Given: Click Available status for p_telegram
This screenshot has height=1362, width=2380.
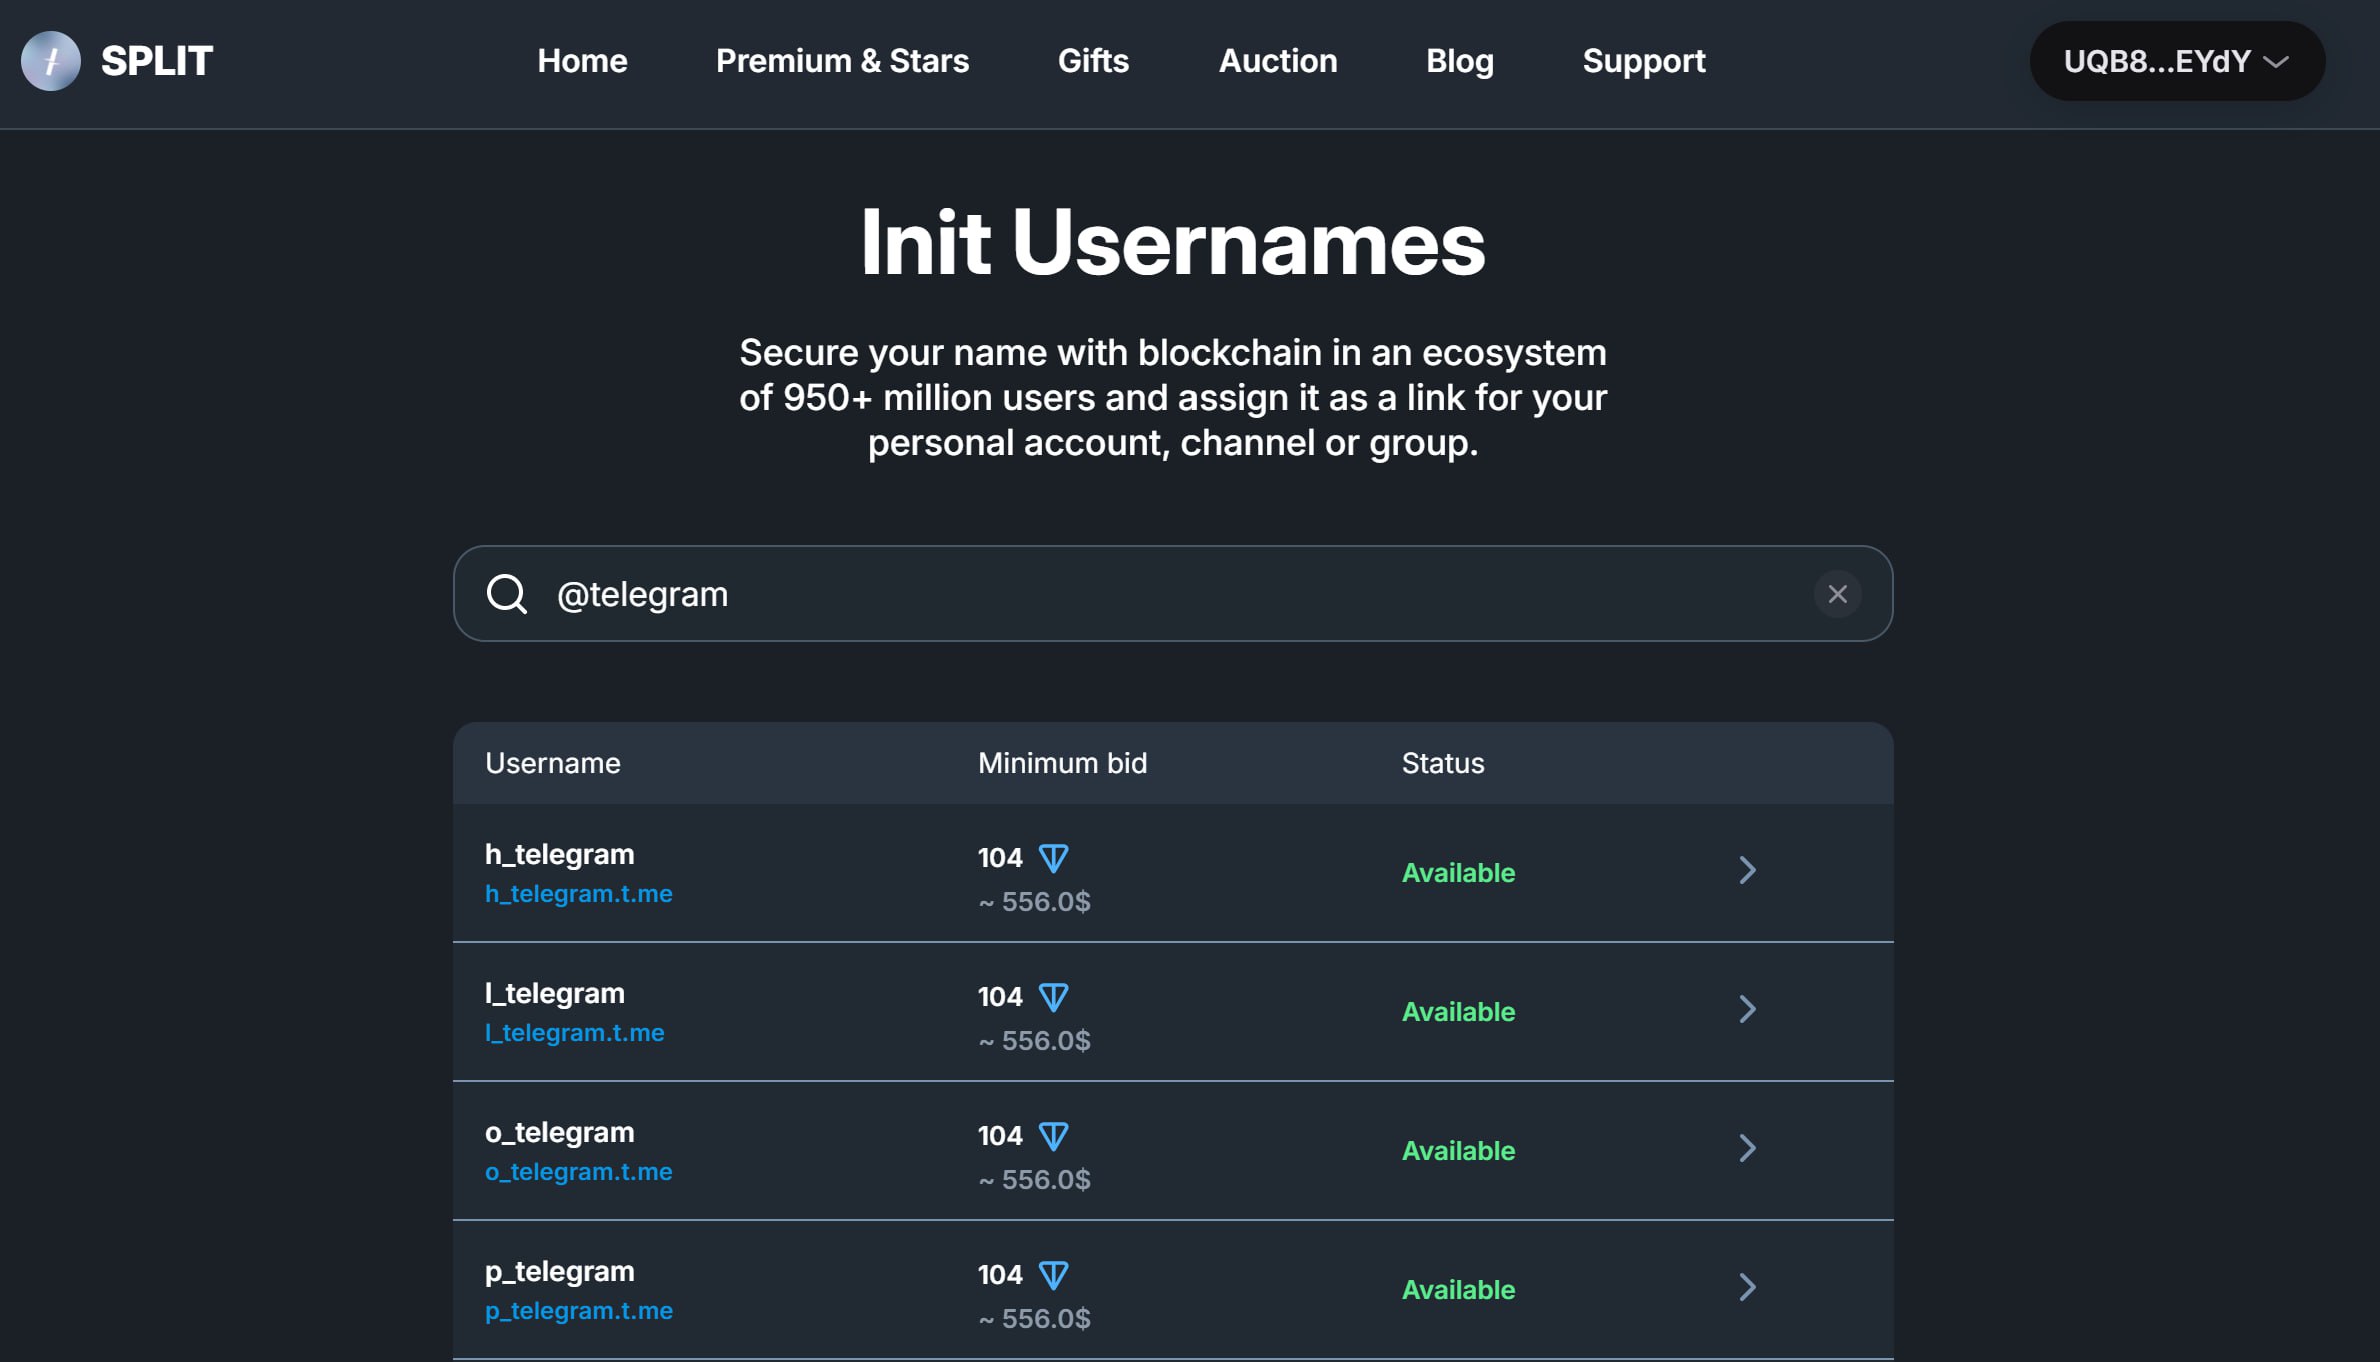Looking at the screenshot, I should [x=1458, y=1290].
